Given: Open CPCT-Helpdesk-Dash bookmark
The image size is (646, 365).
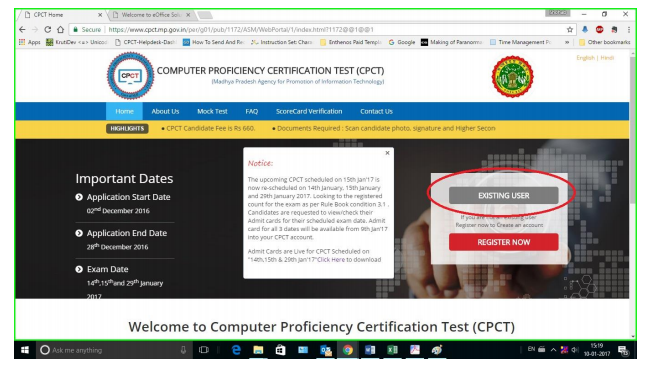Looking at the screenshot, I should [x=145, y=42].
